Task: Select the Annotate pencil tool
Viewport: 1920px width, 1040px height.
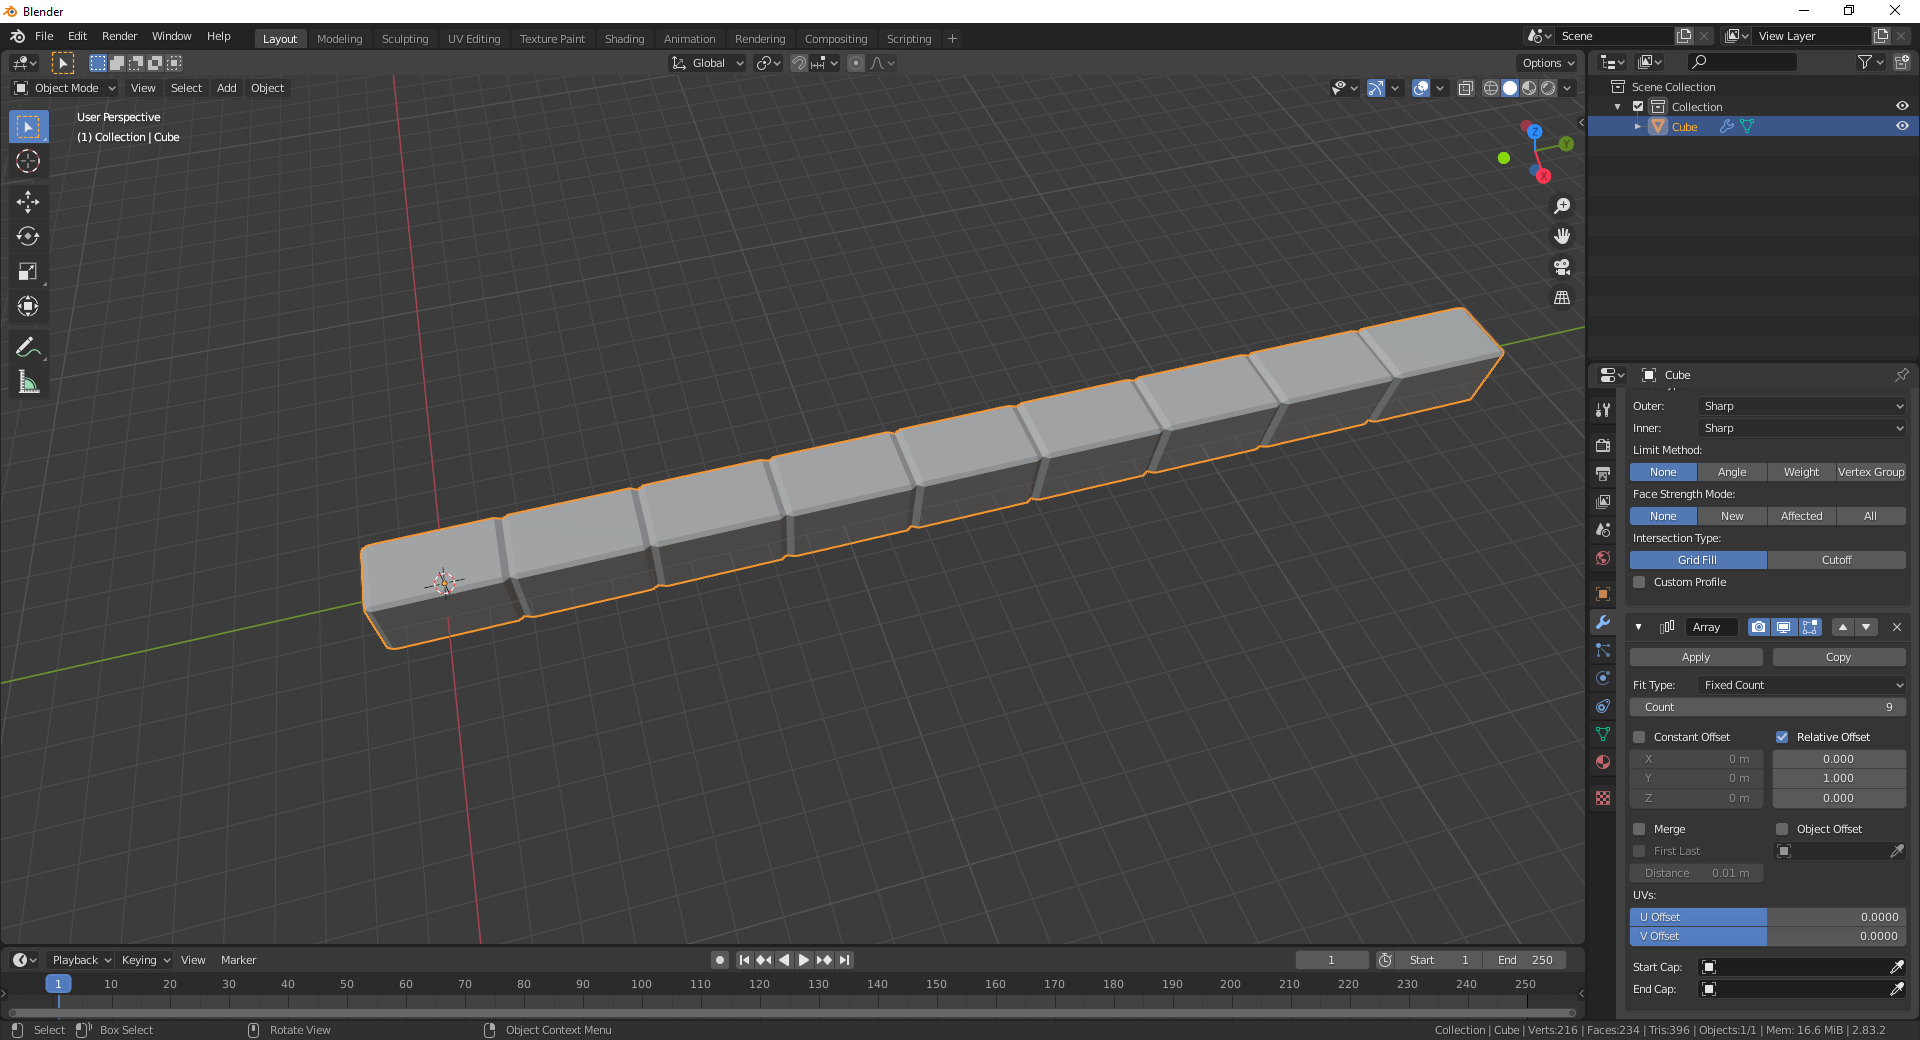Action: (28, 348)
